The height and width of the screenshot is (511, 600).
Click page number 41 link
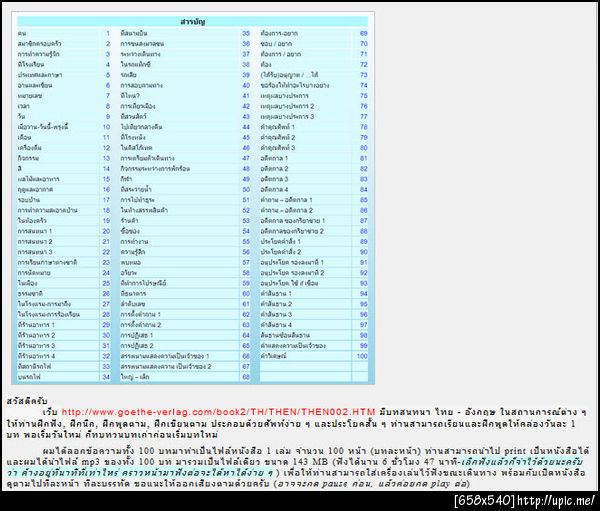tap(246, 96)
